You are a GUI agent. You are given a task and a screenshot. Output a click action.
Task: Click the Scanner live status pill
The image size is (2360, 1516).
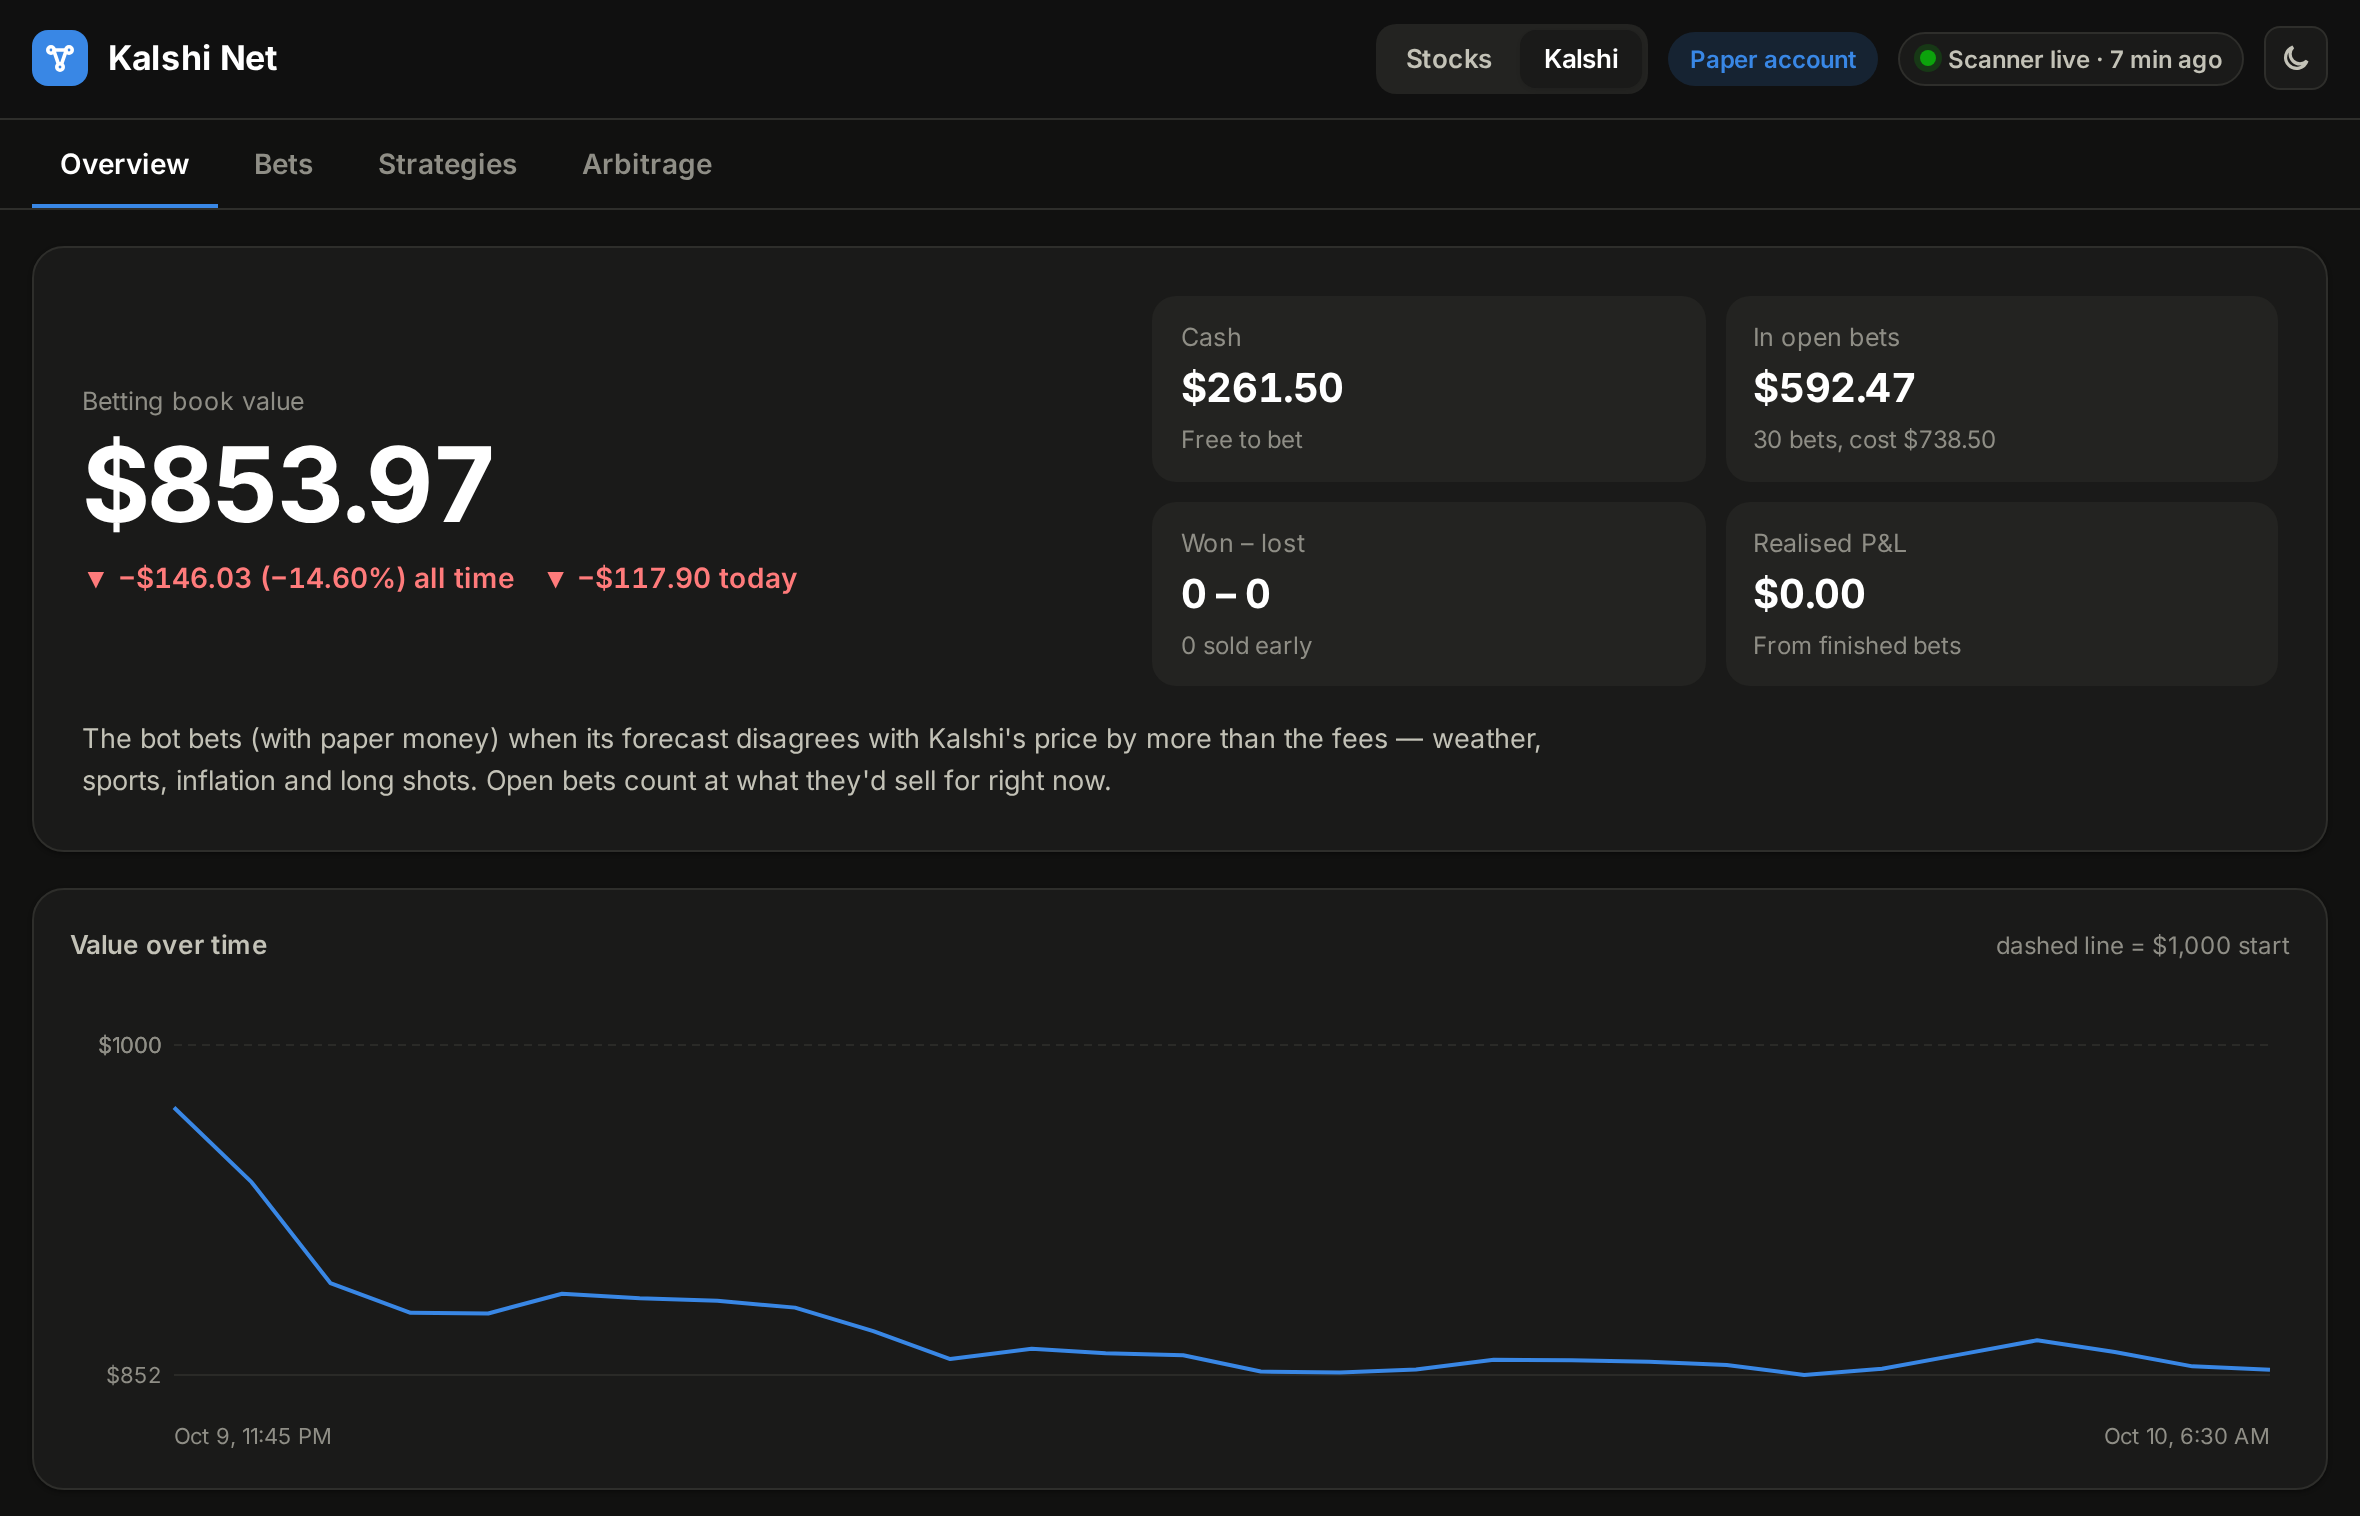pyautogui.click(x=2070, y=59)
